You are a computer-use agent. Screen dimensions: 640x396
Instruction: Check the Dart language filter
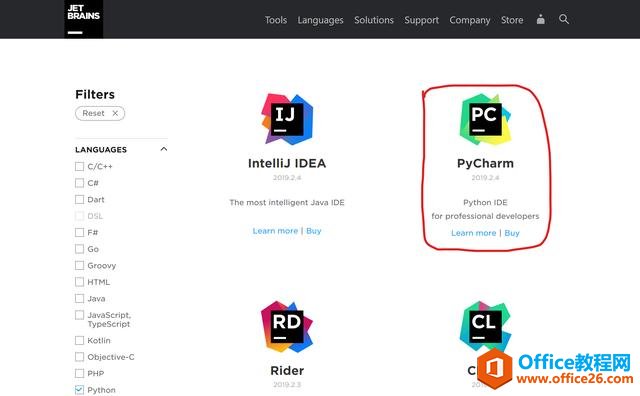click(80, 200)
